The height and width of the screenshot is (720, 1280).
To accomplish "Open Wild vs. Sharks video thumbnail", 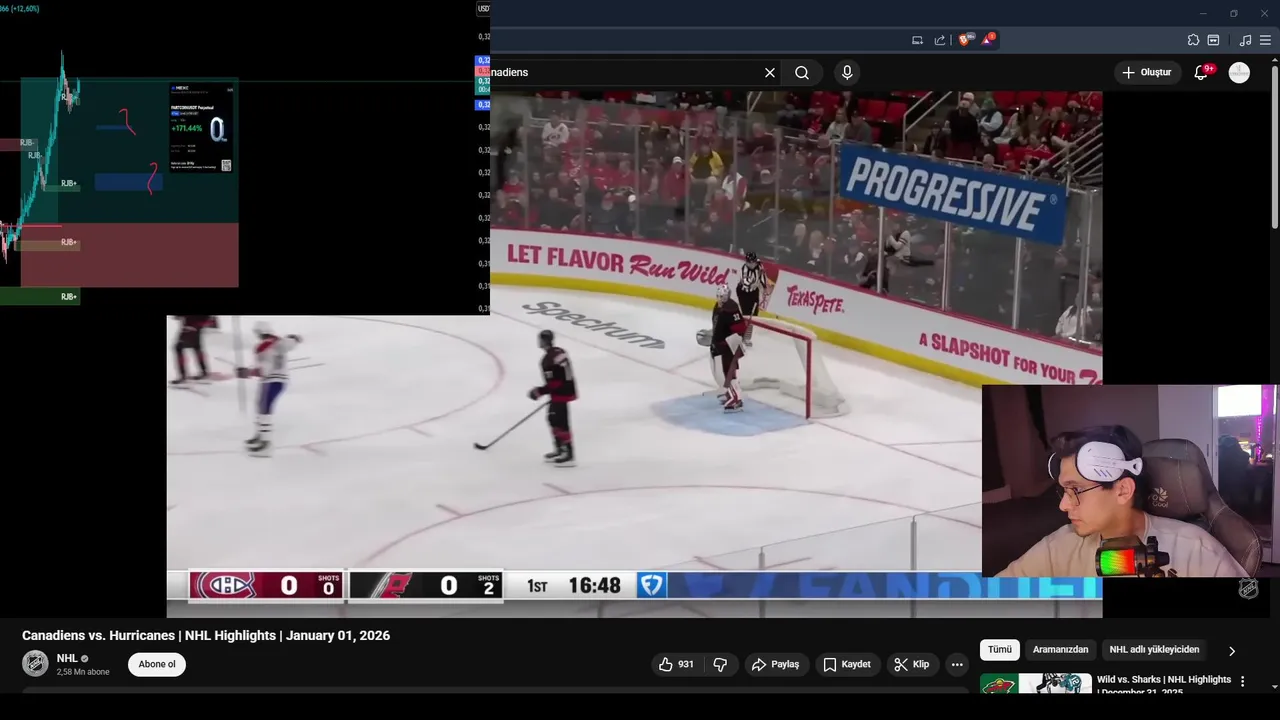I will point(1035,684).
